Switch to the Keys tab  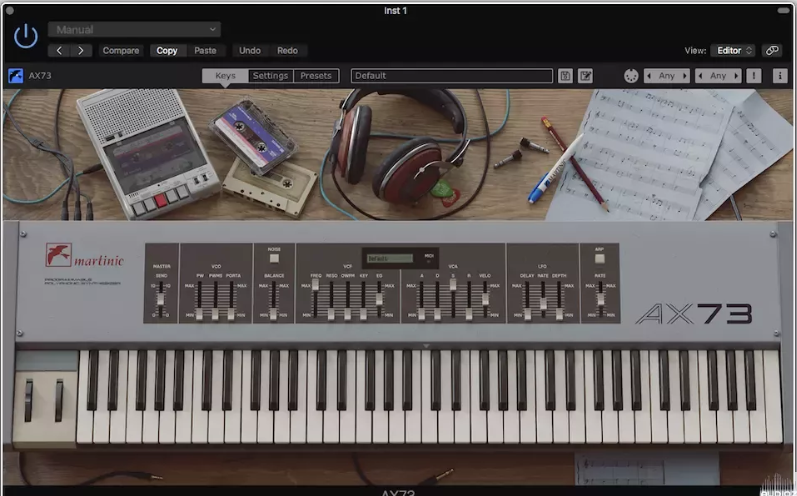(x=225, y=76)
